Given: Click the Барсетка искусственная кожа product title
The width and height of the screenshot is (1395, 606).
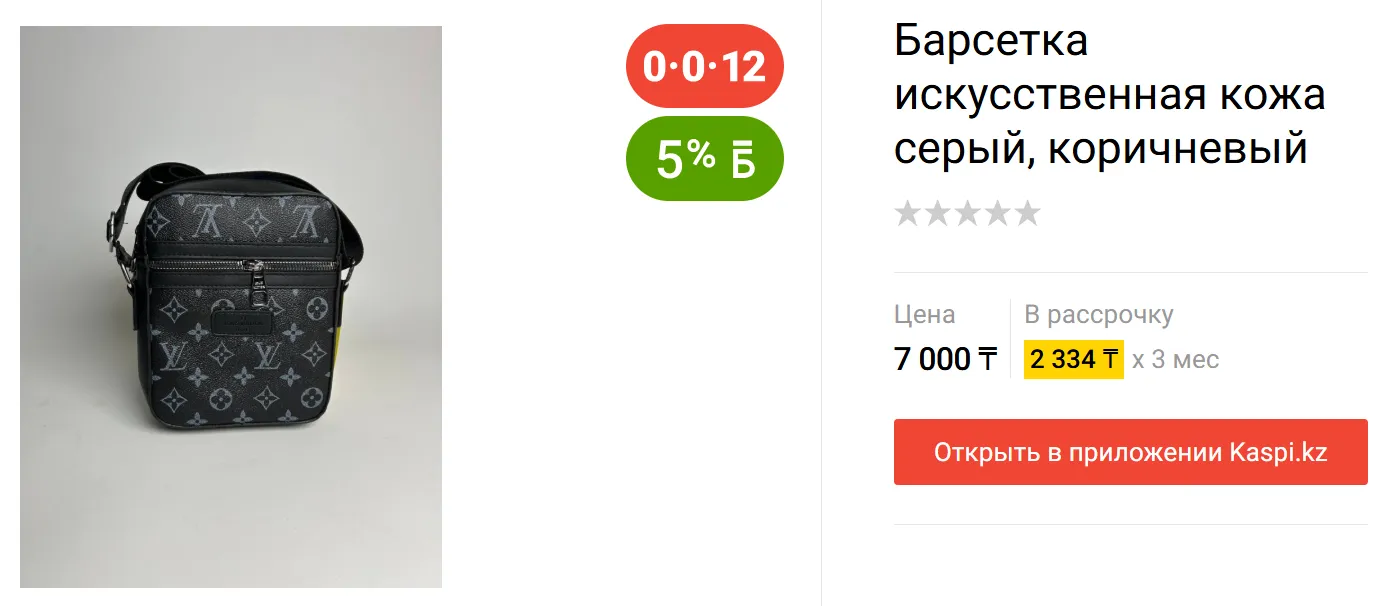Looking at the screenshot, I should click(x=1110, y=95).
